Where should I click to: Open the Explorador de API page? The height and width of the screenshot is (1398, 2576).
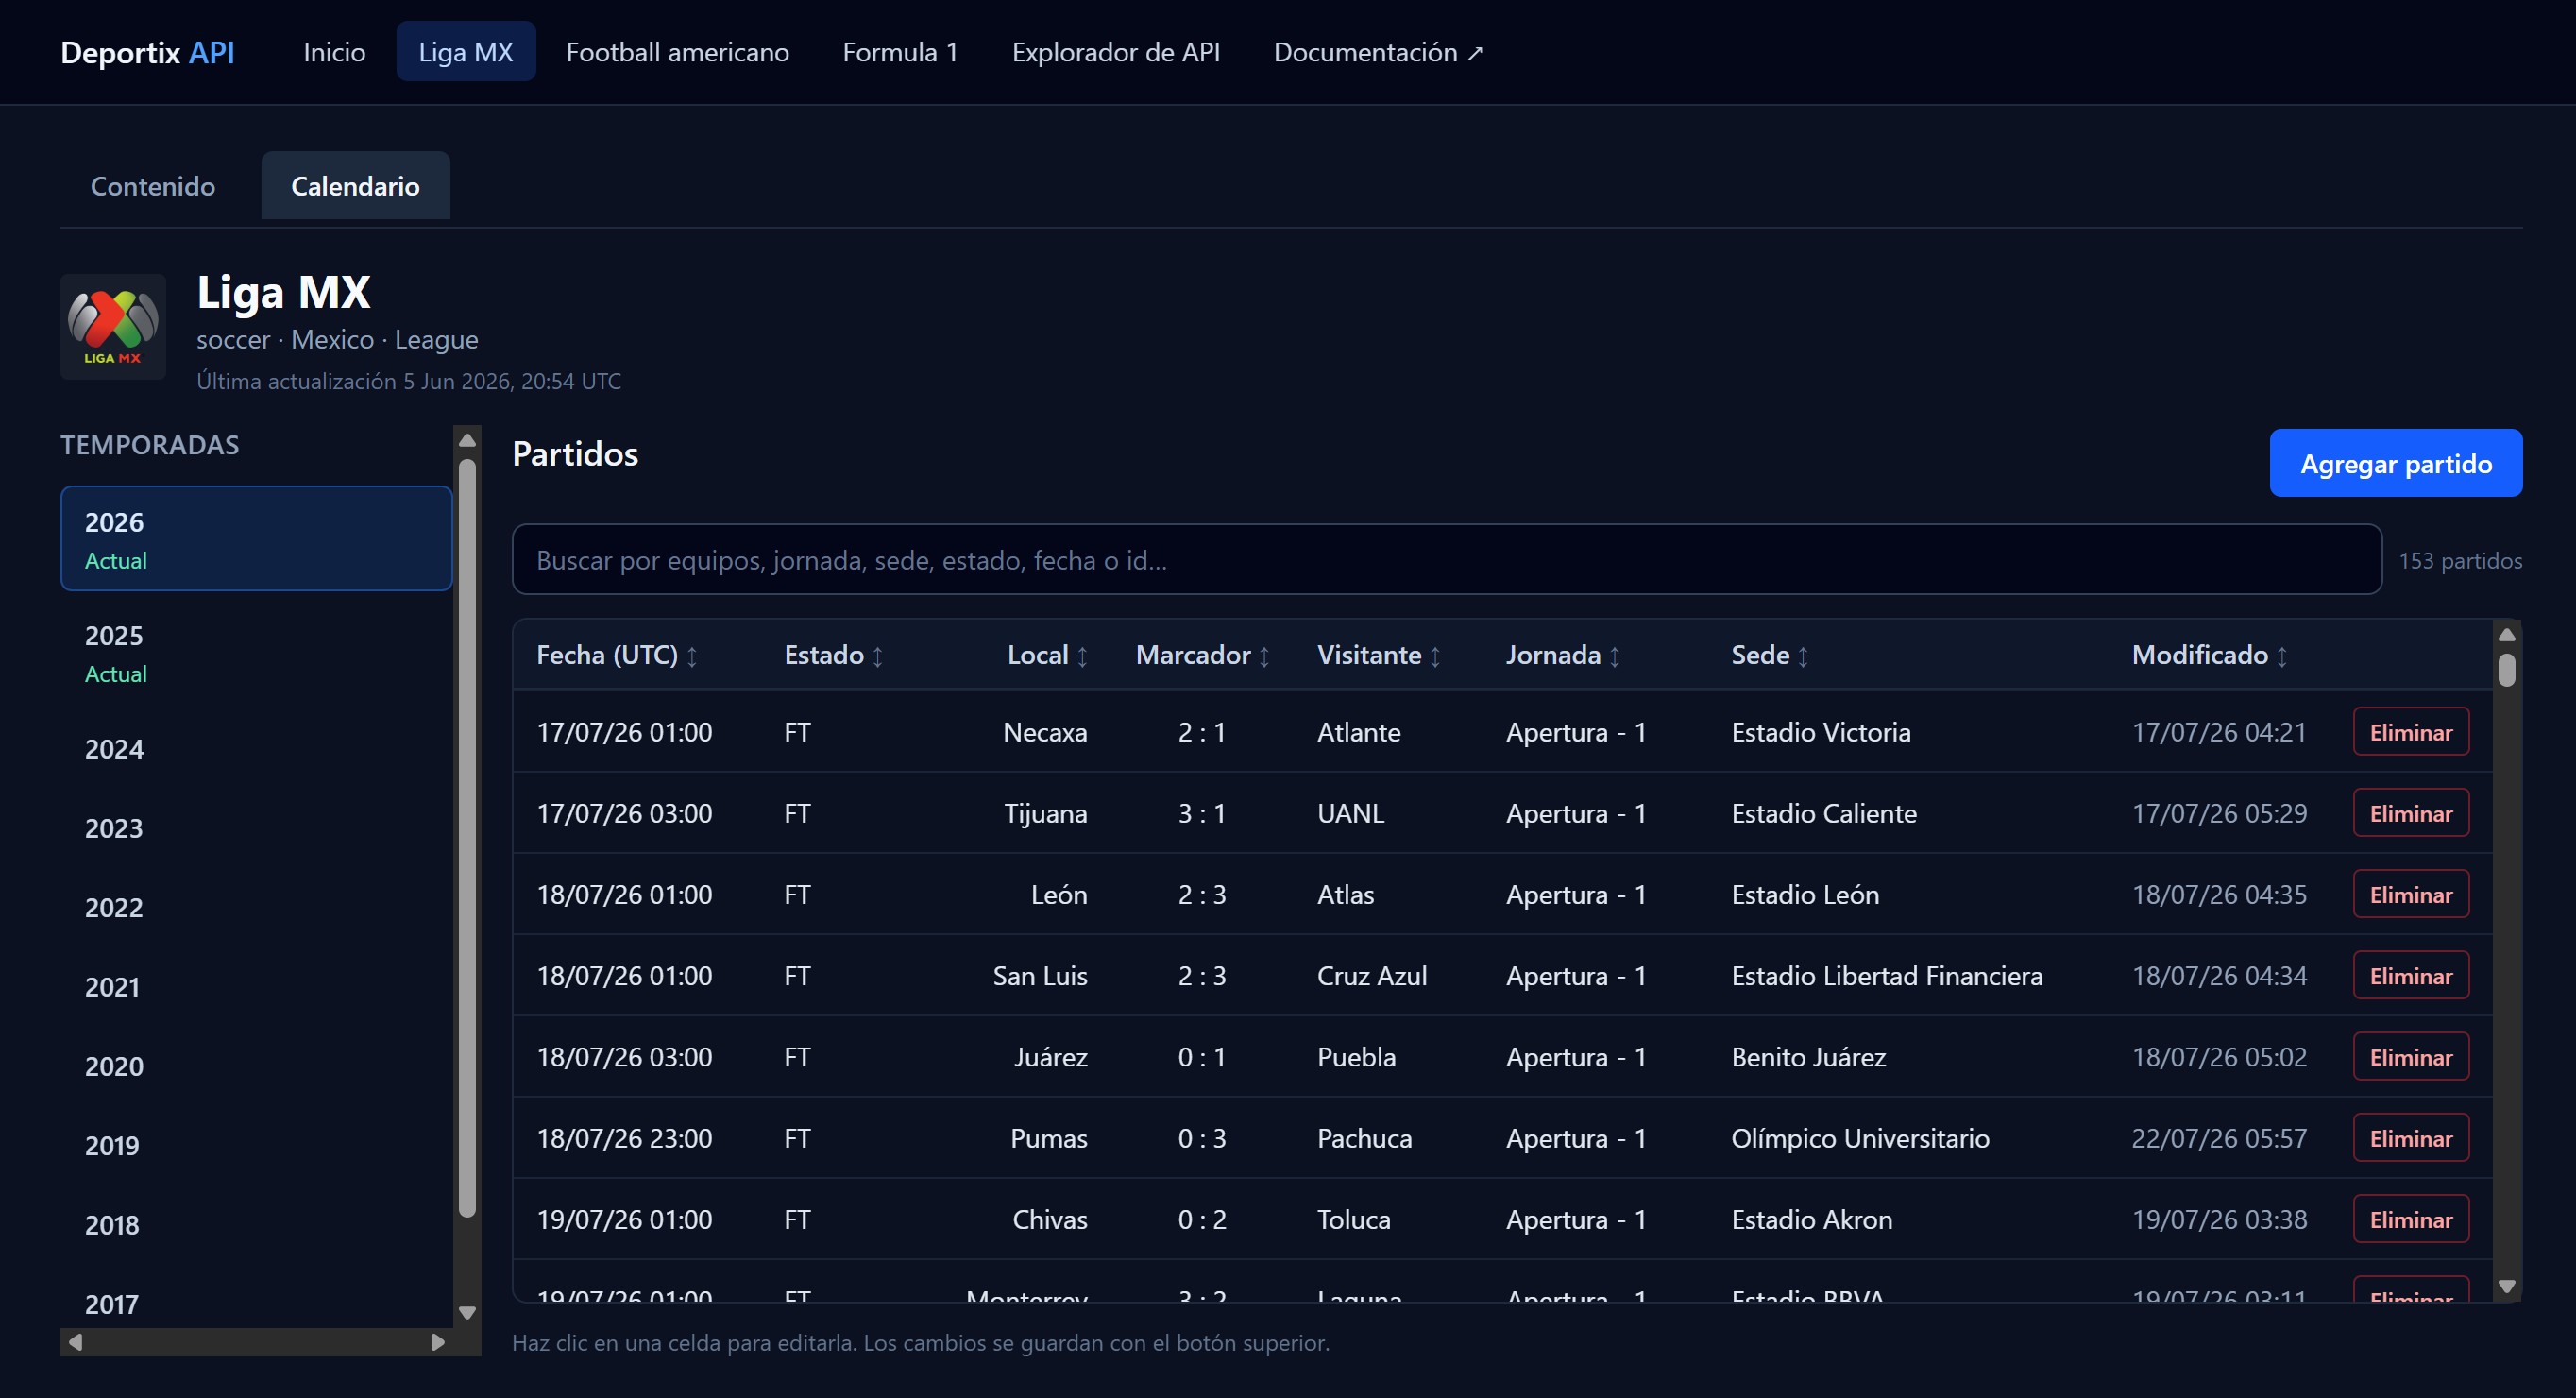1115,52
